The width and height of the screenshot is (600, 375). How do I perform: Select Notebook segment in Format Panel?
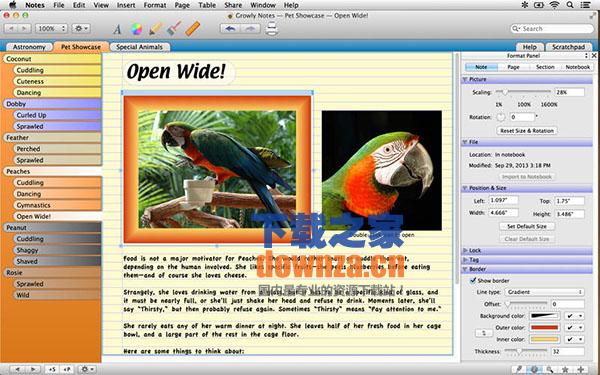pyautogui.click(x=577, y=67)
